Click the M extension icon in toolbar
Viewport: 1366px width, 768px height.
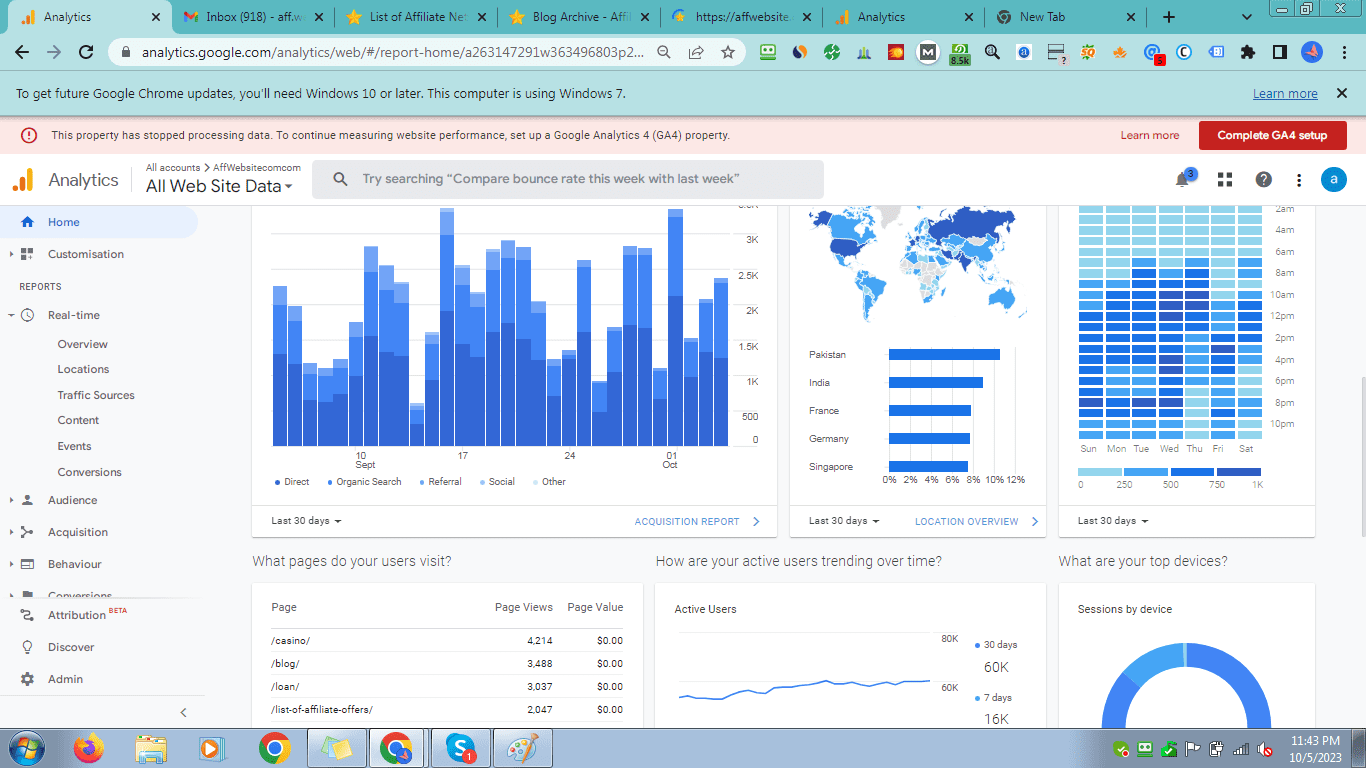tap(928, 52)
